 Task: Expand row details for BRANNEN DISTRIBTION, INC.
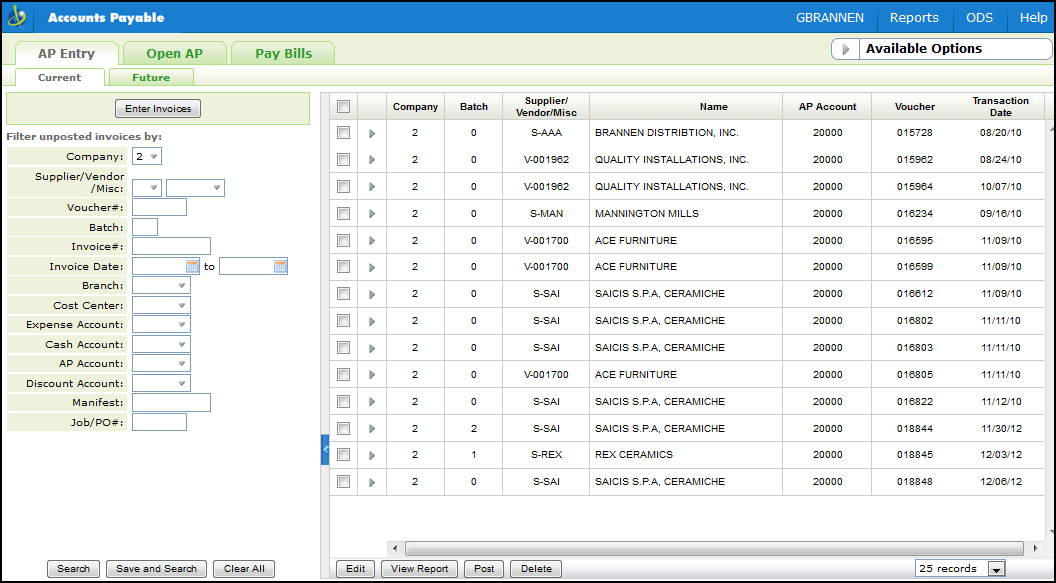372,133
